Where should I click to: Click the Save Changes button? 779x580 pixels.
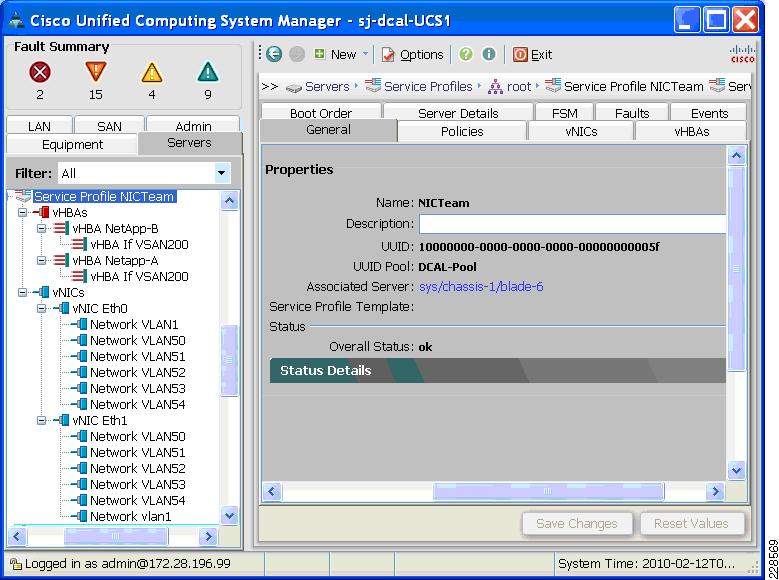tap(577, 523)
